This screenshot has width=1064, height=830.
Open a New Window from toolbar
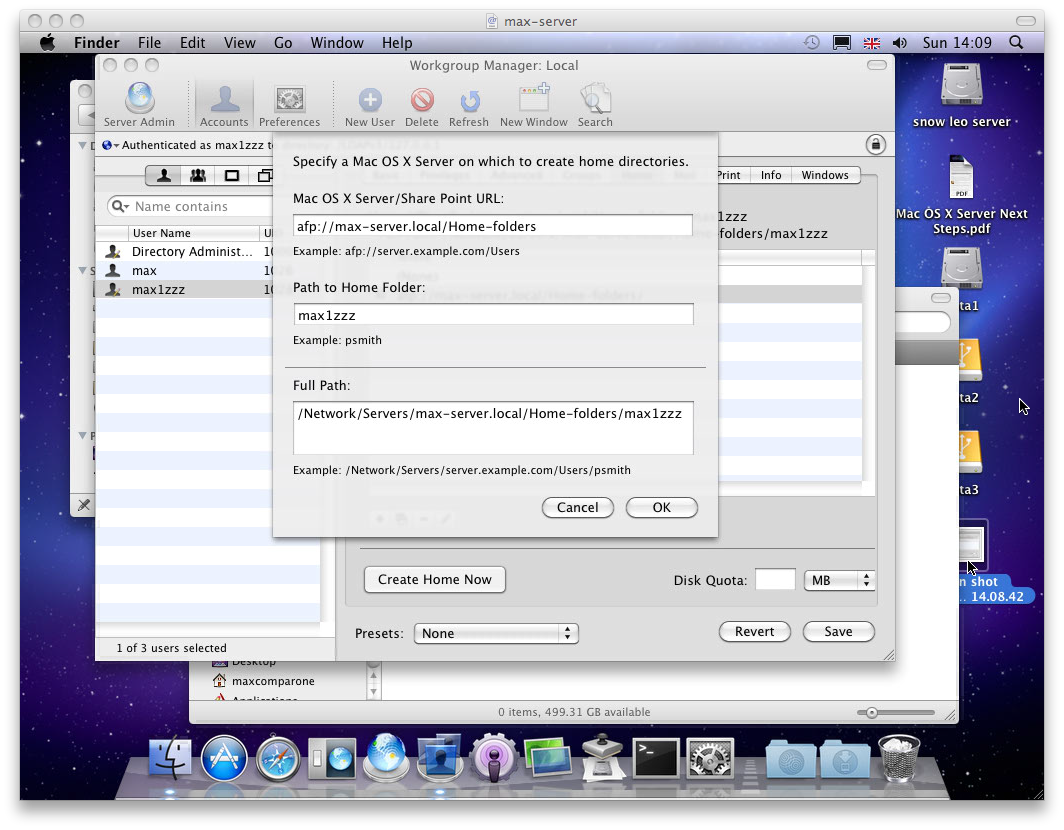[x=533, y=105]
